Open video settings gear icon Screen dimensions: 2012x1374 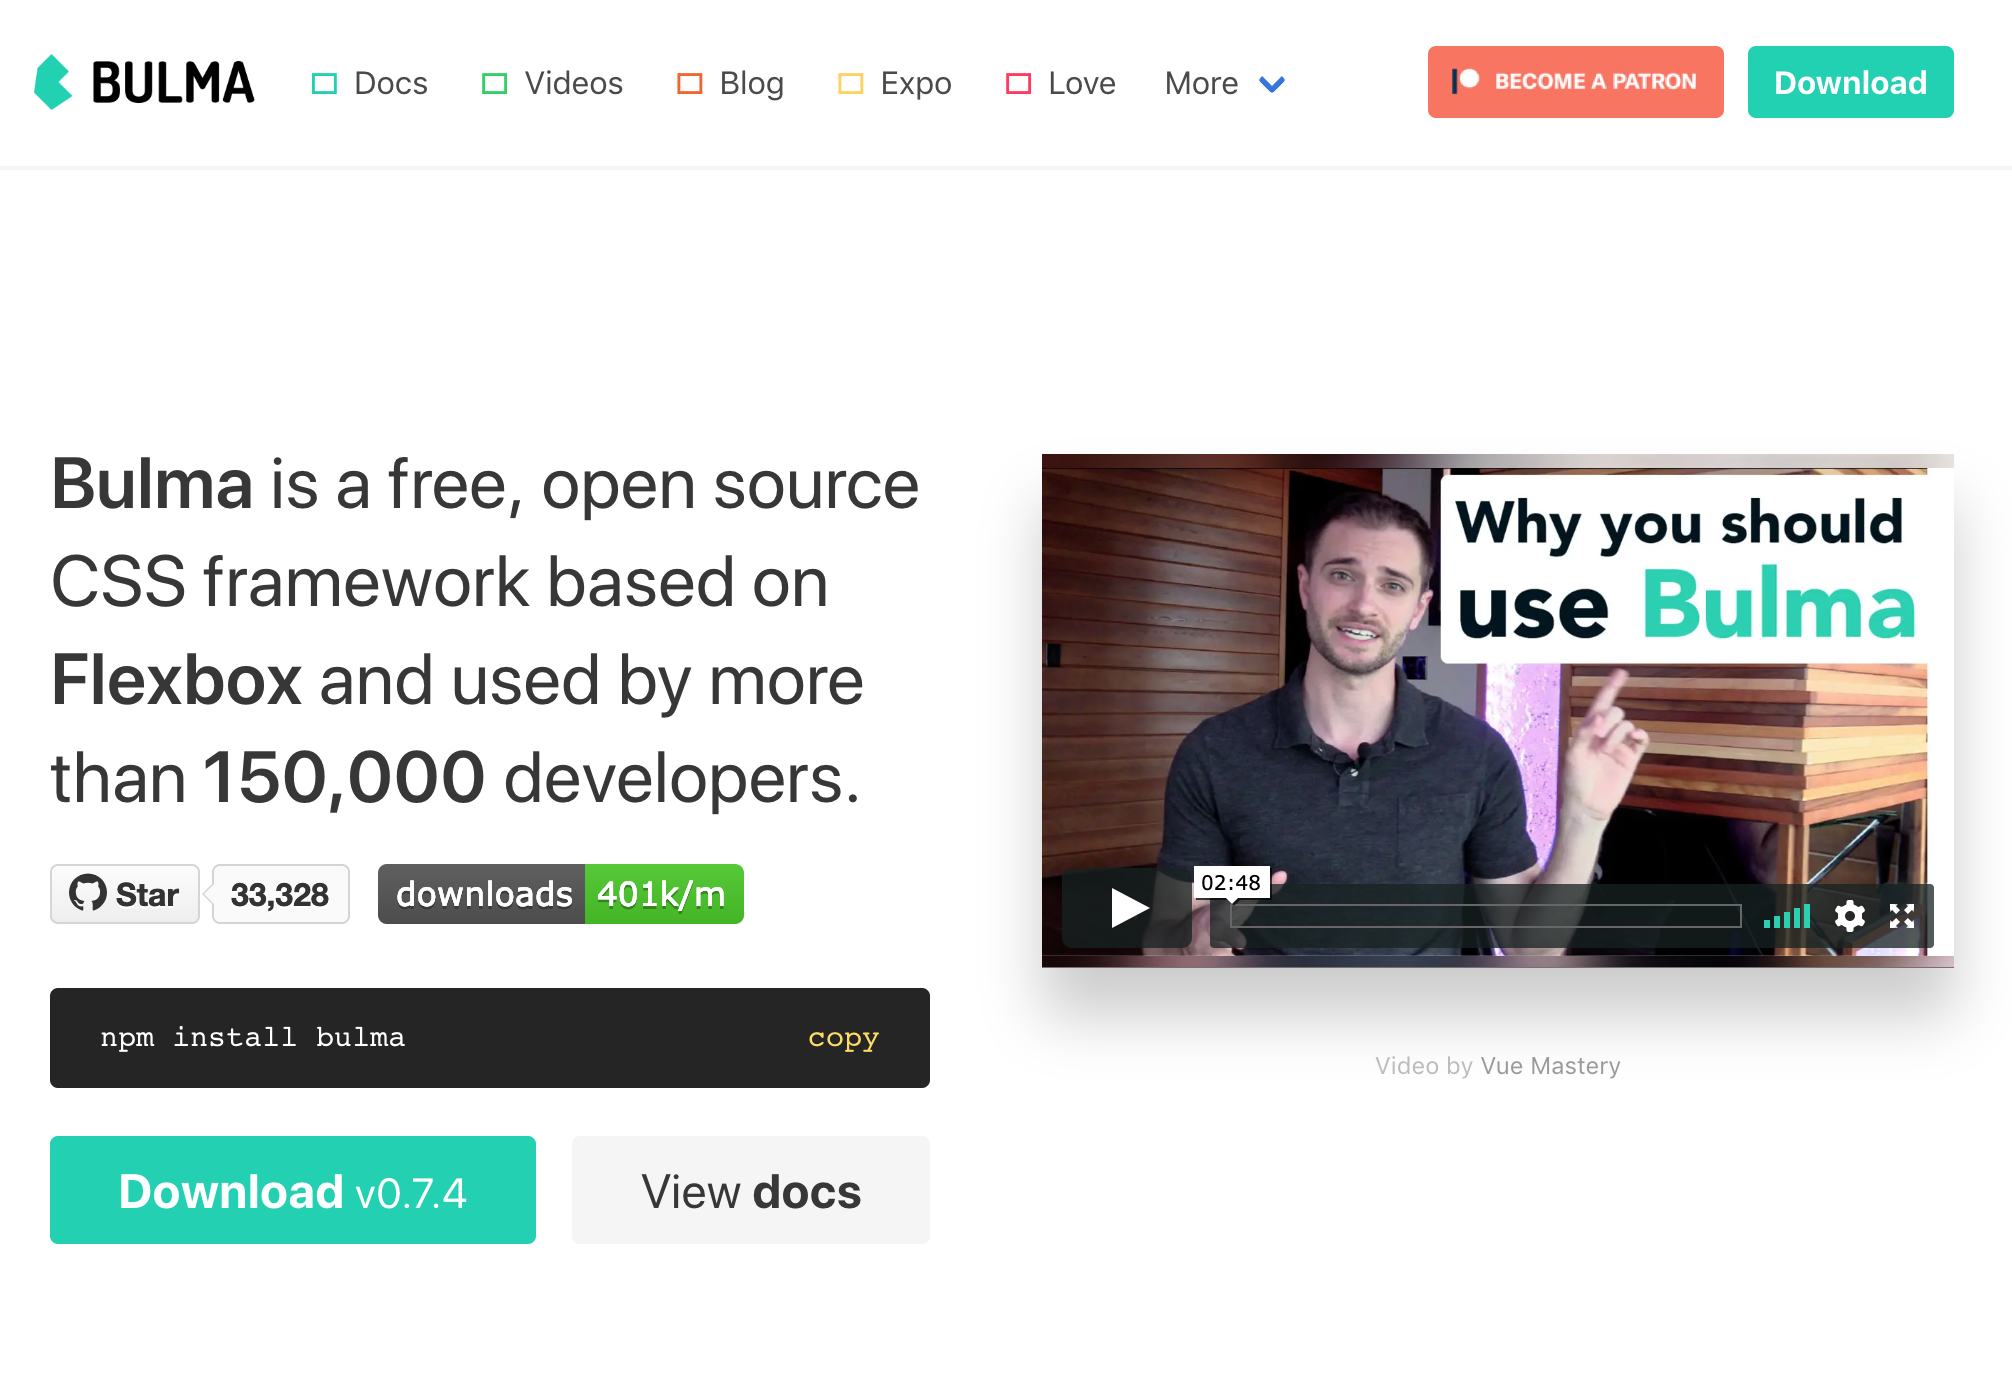point(1849,915)
